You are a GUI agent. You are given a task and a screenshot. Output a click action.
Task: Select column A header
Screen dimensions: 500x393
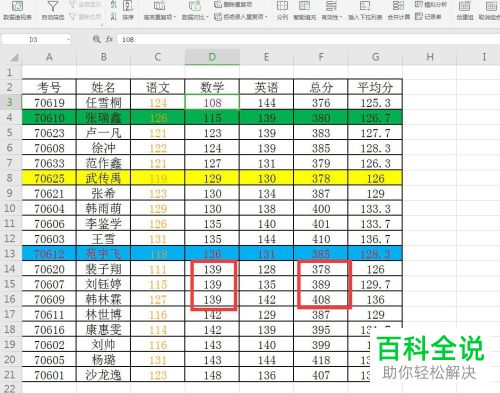49,57
